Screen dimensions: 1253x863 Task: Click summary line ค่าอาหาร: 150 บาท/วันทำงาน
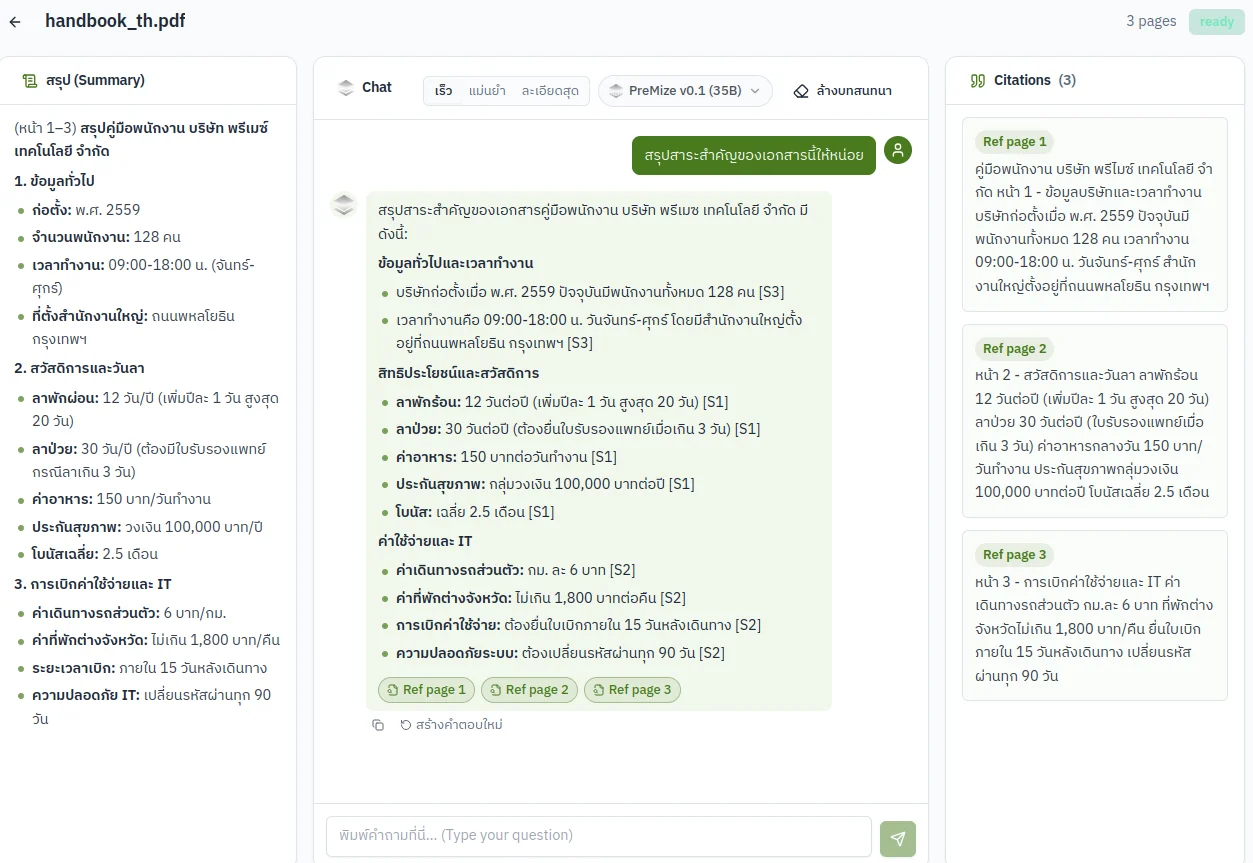121,499
